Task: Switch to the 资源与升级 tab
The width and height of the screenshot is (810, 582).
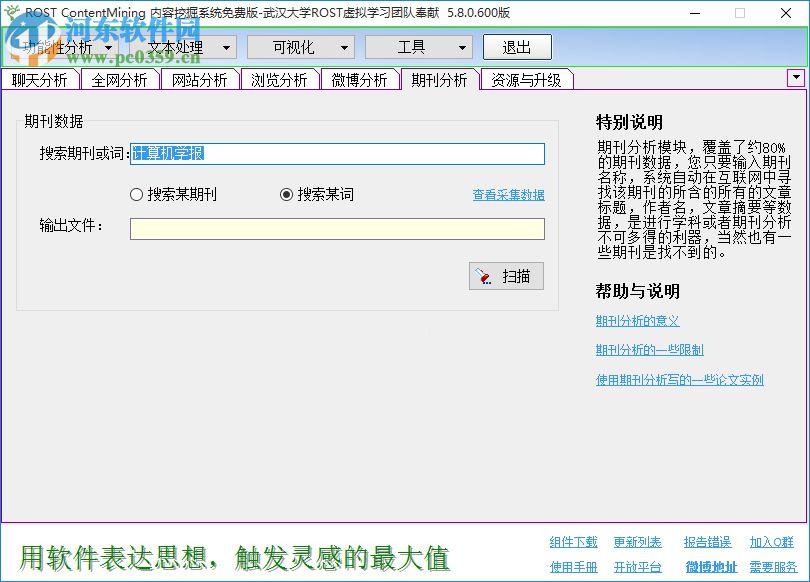Action: (x=525, y=78)
